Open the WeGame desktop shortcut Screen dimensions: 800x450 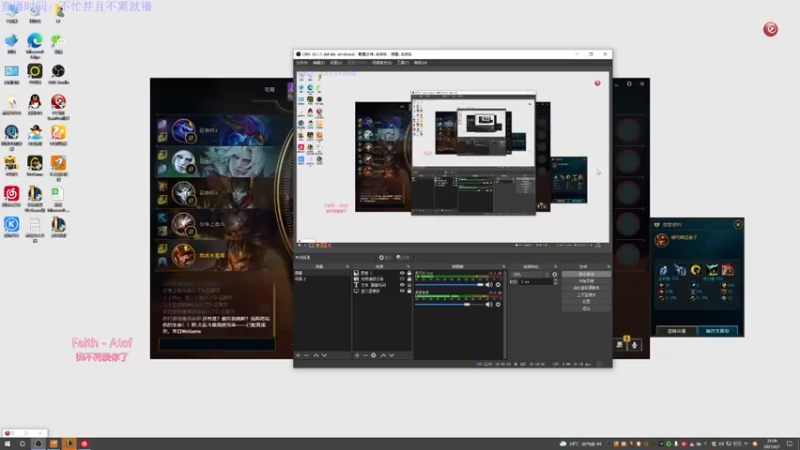point(35,166)
